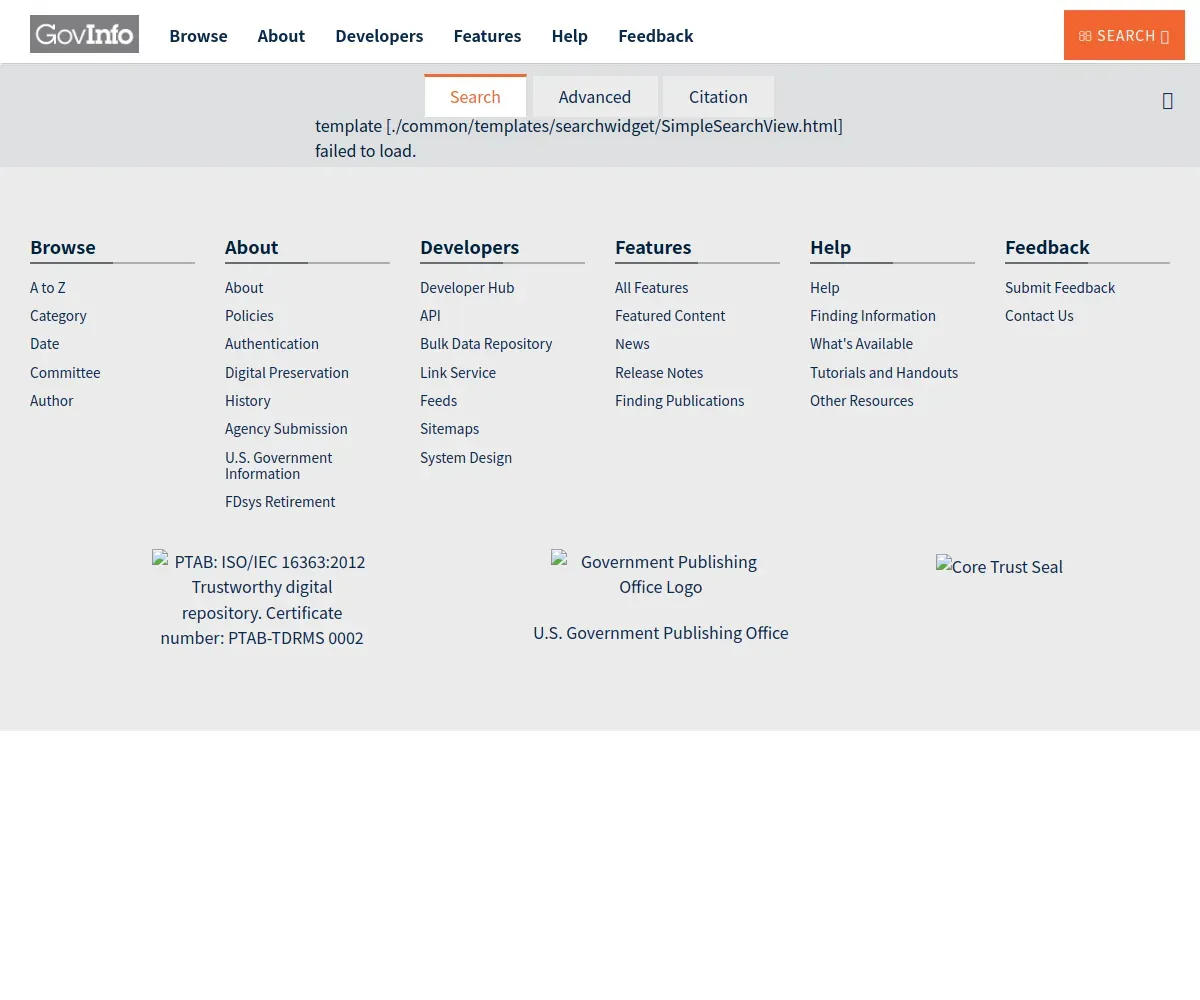1200x1000 pixels.
Task: Open Release Notes link
Action: click(x=659, y=373)
